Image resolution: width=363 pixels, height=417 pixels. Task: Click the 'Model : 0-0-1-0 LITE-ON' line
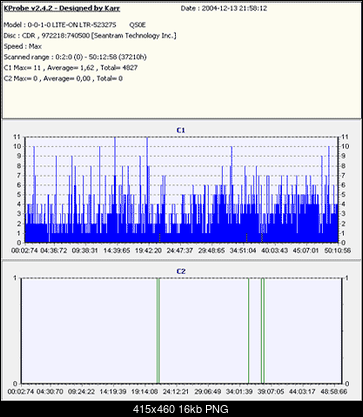point(60,25)
